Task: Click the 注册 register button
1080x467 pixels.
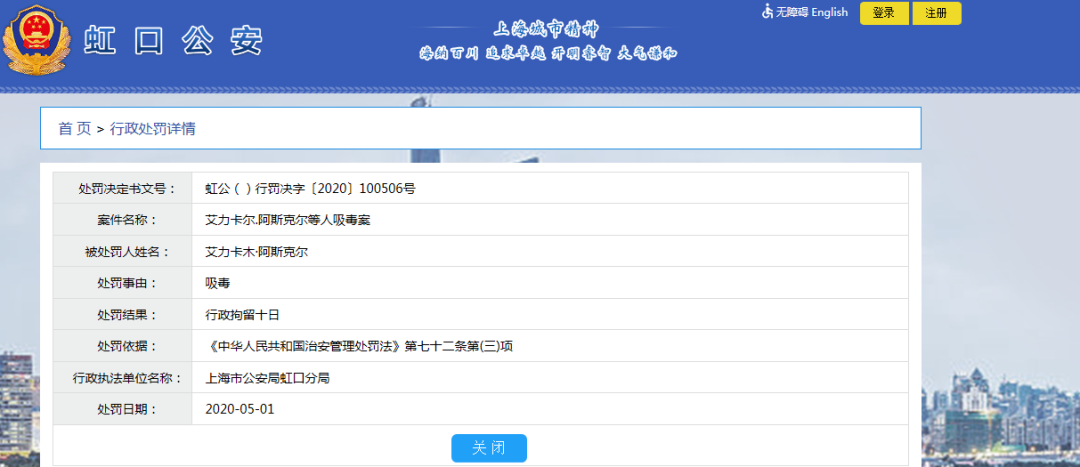Action: pyautogui.click(x=937, y=13)
